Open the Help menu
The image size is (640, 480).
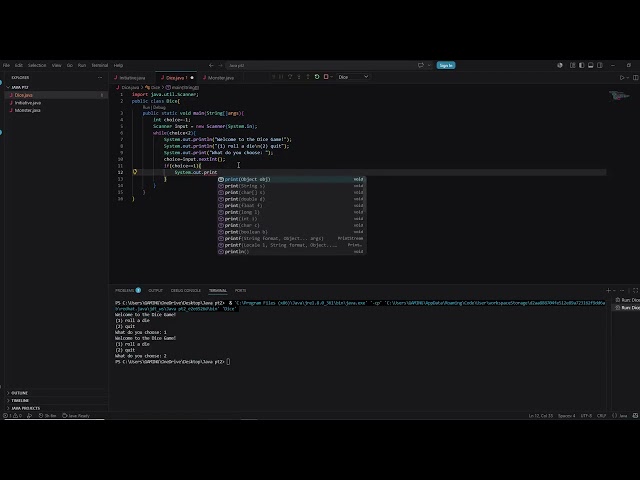point(118,65)
